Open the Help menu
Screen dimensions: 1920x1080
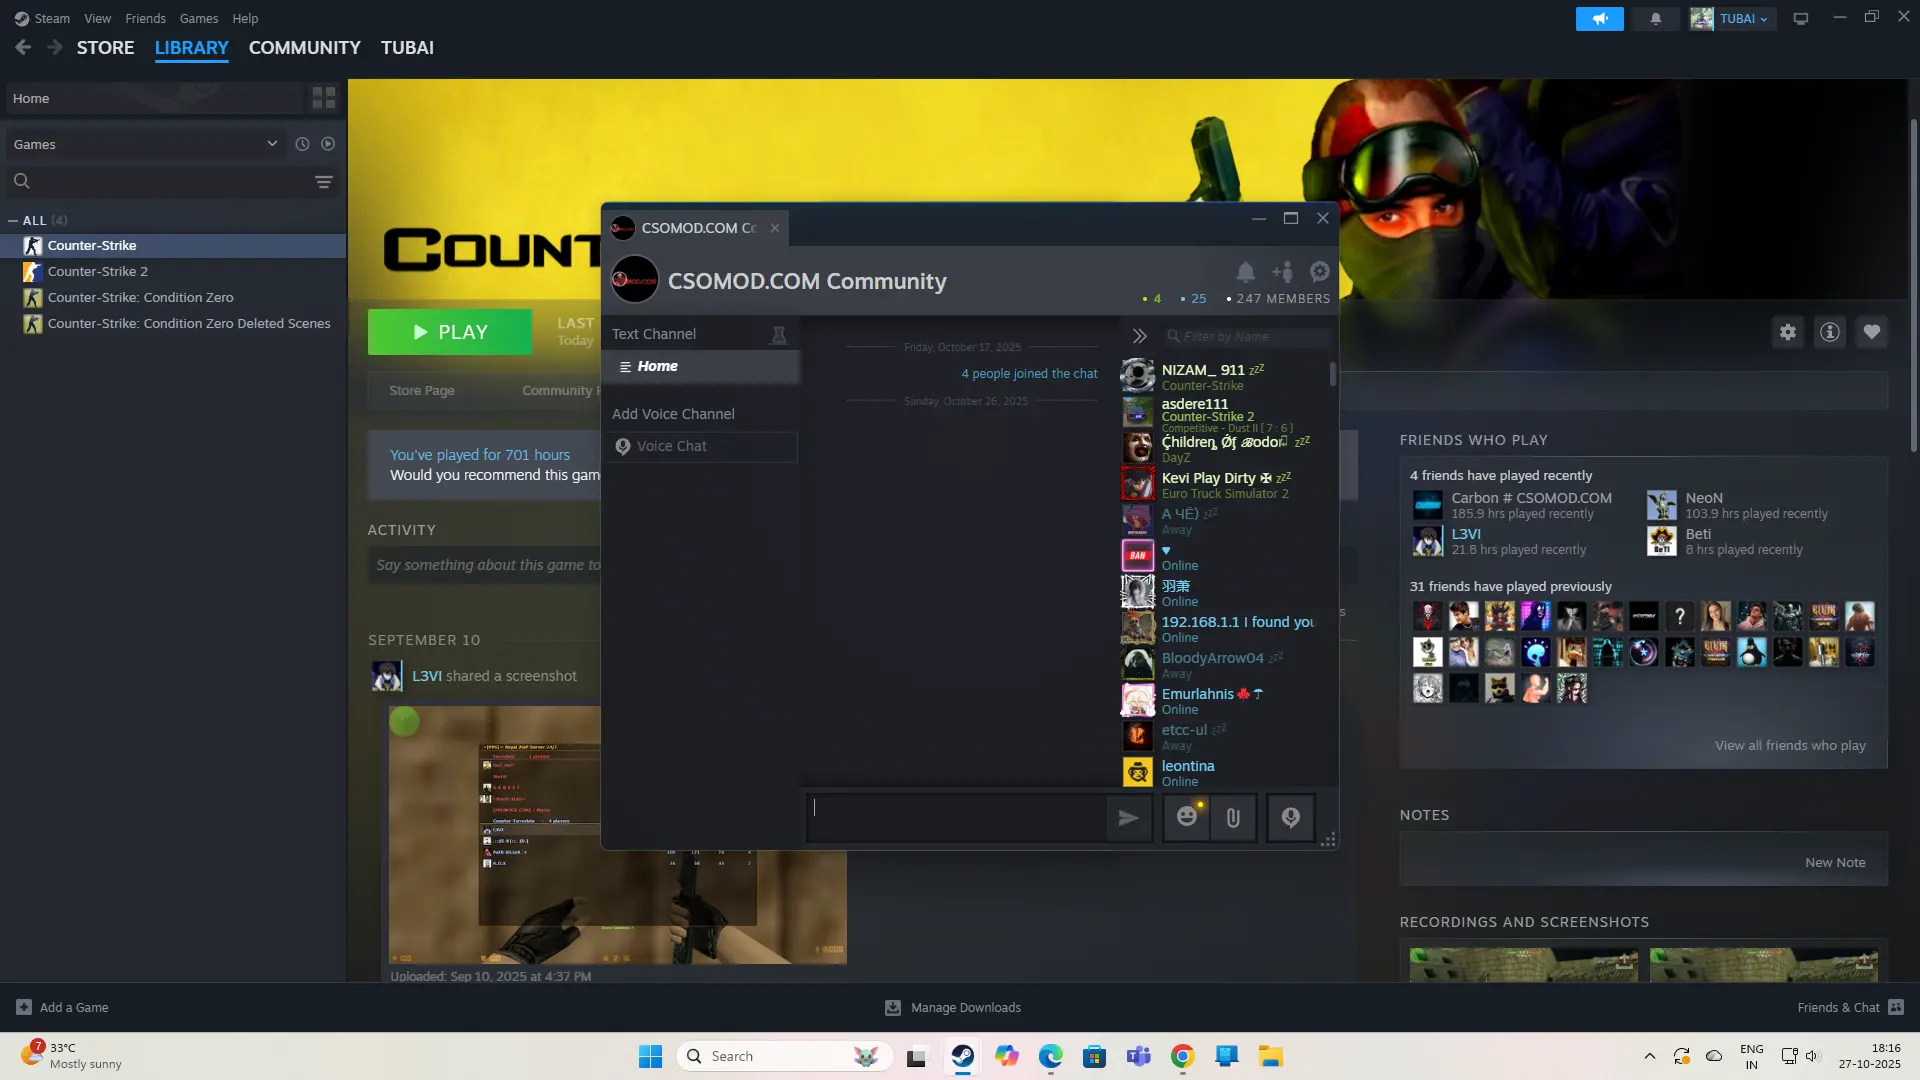[x=245, y=18]
